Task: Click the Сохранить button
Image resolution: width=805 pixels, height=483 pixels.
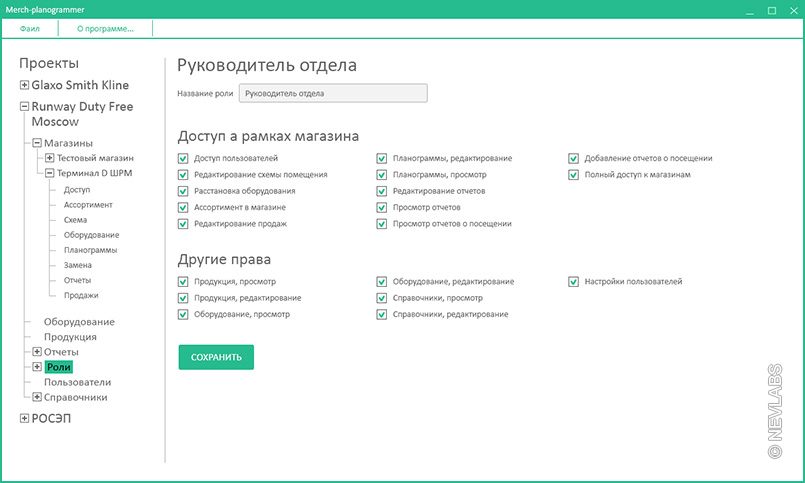Action: click(x=216, y=357)
